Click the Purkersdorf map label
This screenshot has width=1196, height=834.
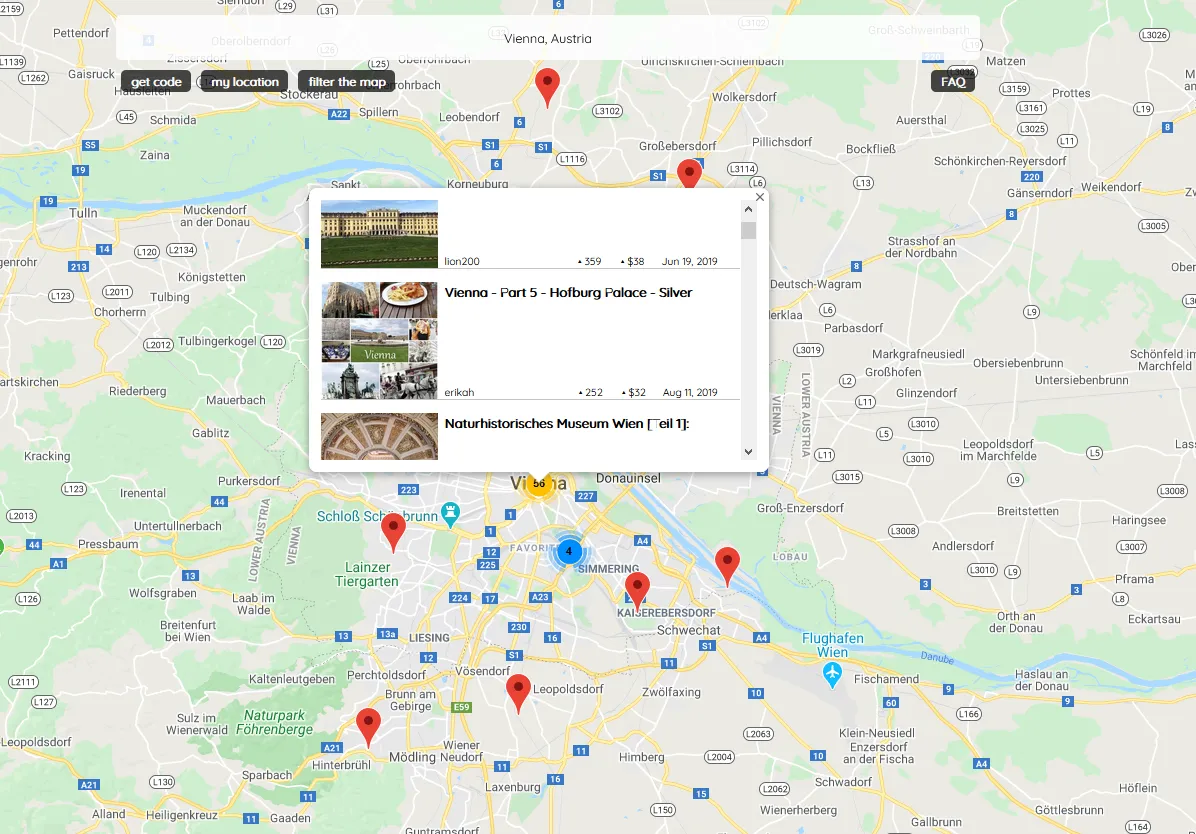tap(249, 481)
